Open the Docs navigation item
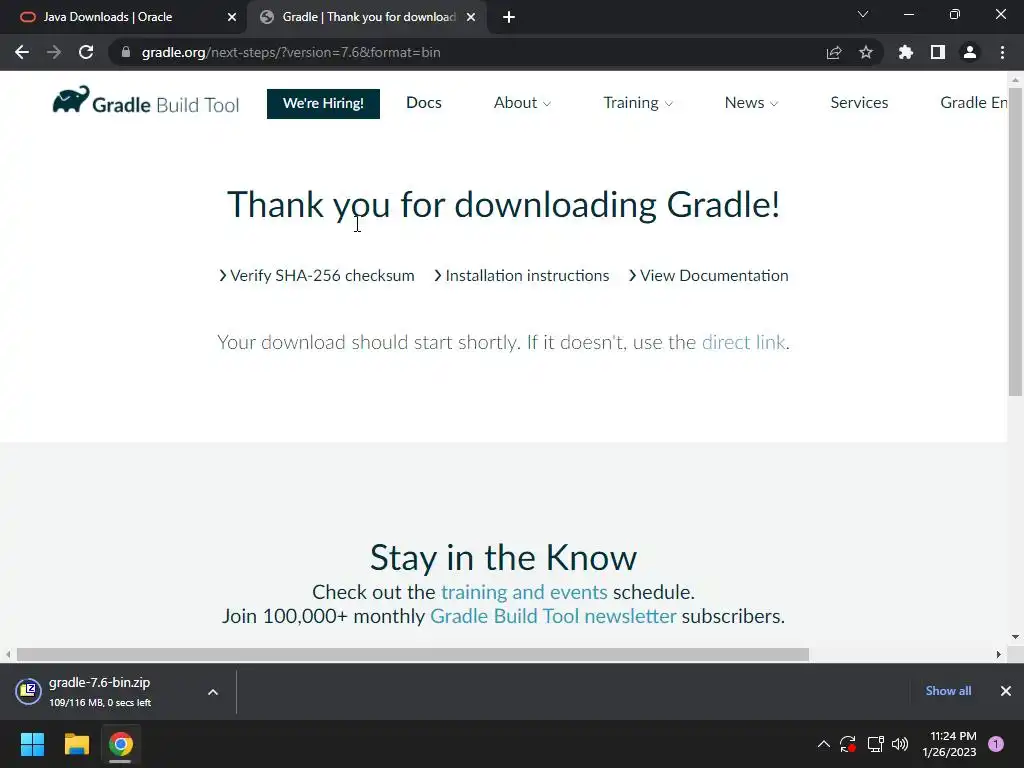 (424, 103)
